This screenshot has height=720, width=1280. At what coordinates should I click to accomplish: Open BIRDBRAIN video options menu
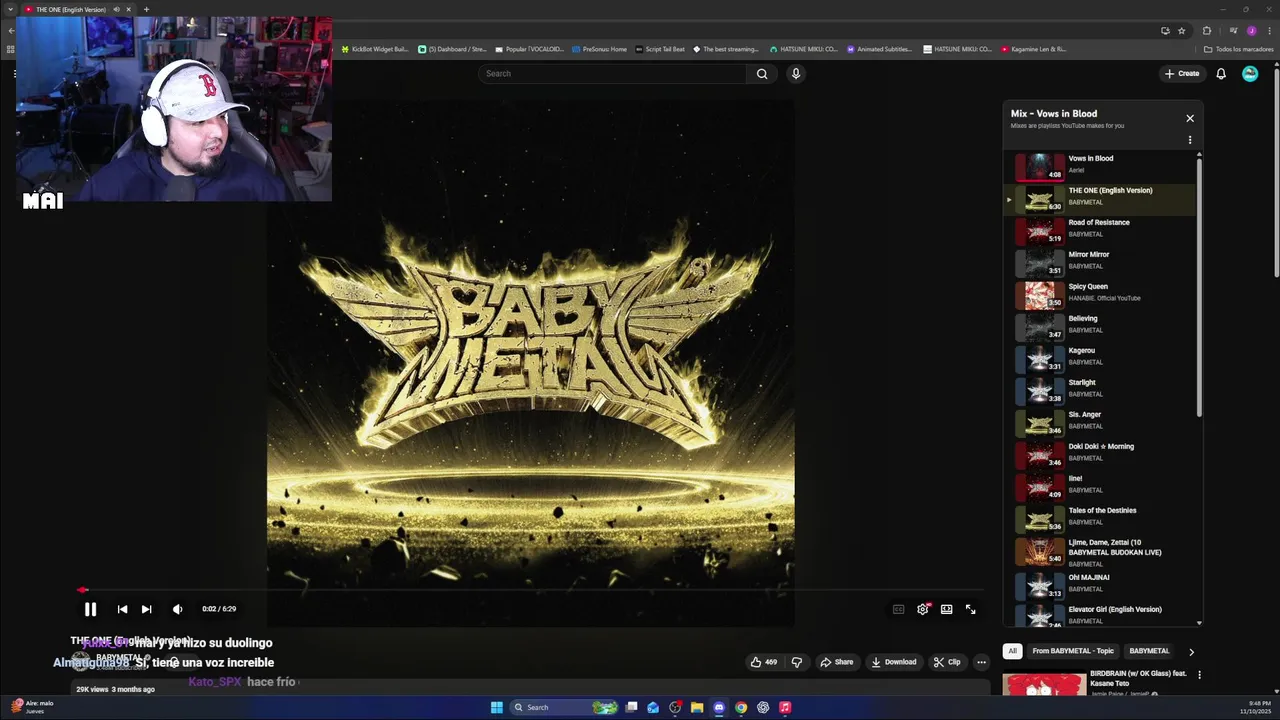[1199, 675]
